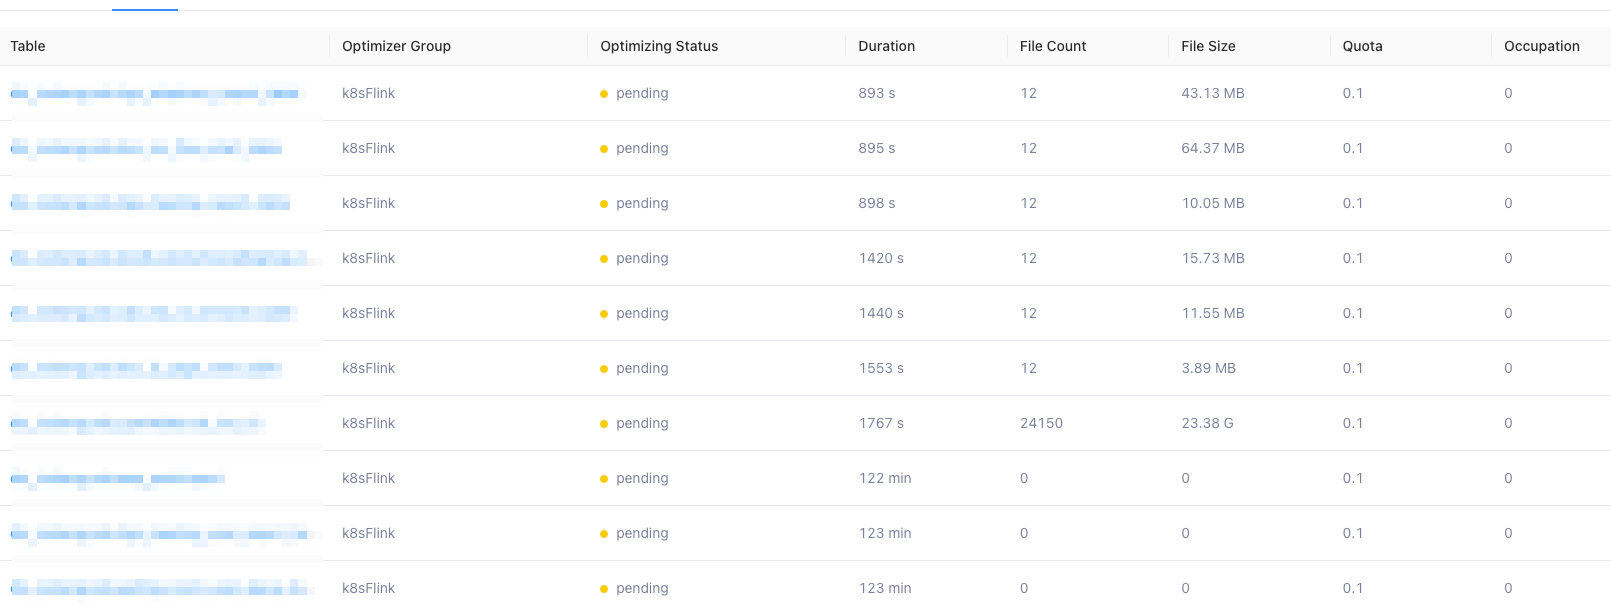
Task: Open the table link in the 1440 s row
Action: 155,314
